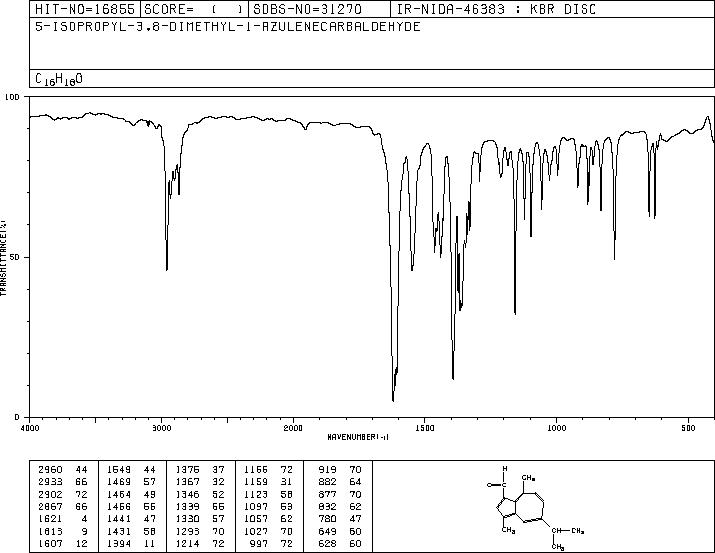715x553 pixels.
Task: Click the C-H stretch peak near 2960
Action: coord(167,269)
